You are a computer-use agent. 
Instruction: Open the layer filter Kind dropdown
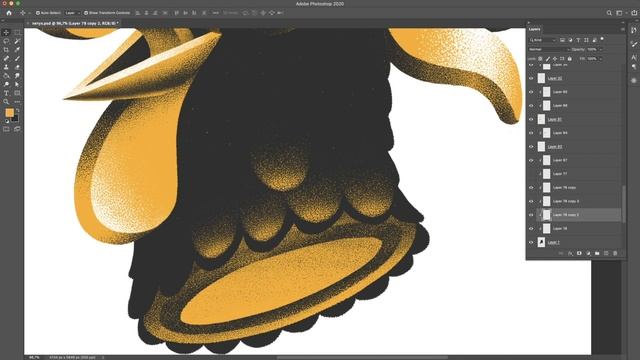pos(542,40)
